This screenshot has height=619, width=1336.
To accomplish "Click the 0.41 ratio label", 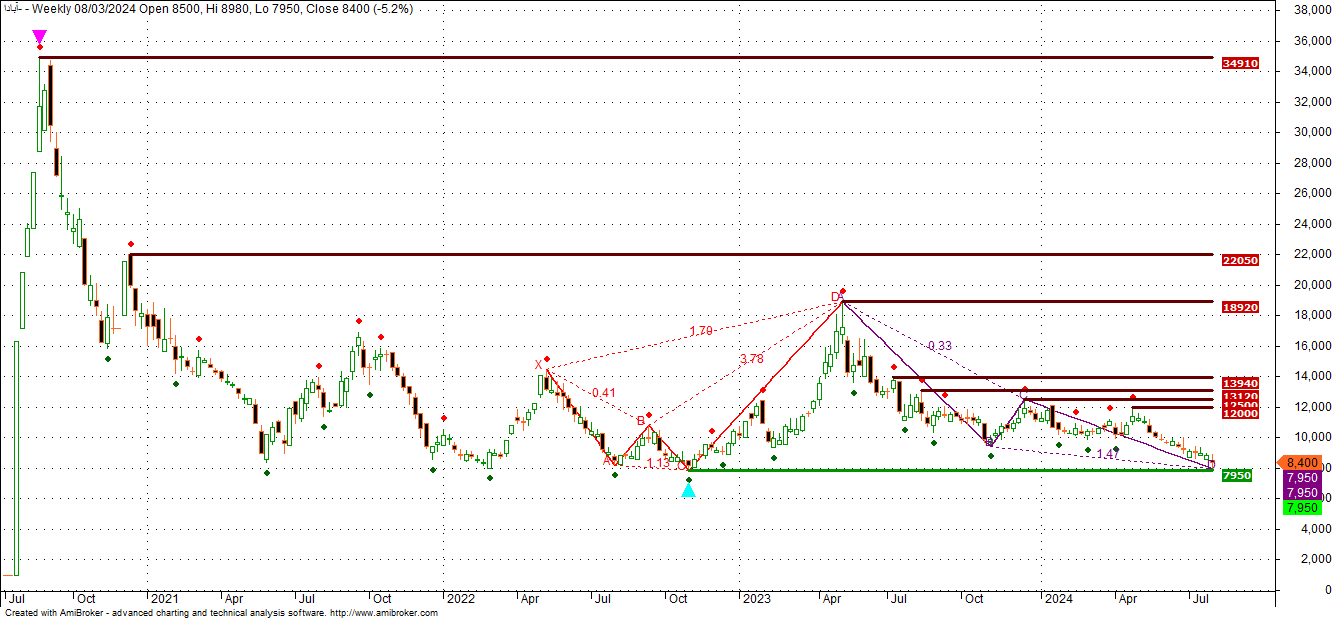I will 603,393.
